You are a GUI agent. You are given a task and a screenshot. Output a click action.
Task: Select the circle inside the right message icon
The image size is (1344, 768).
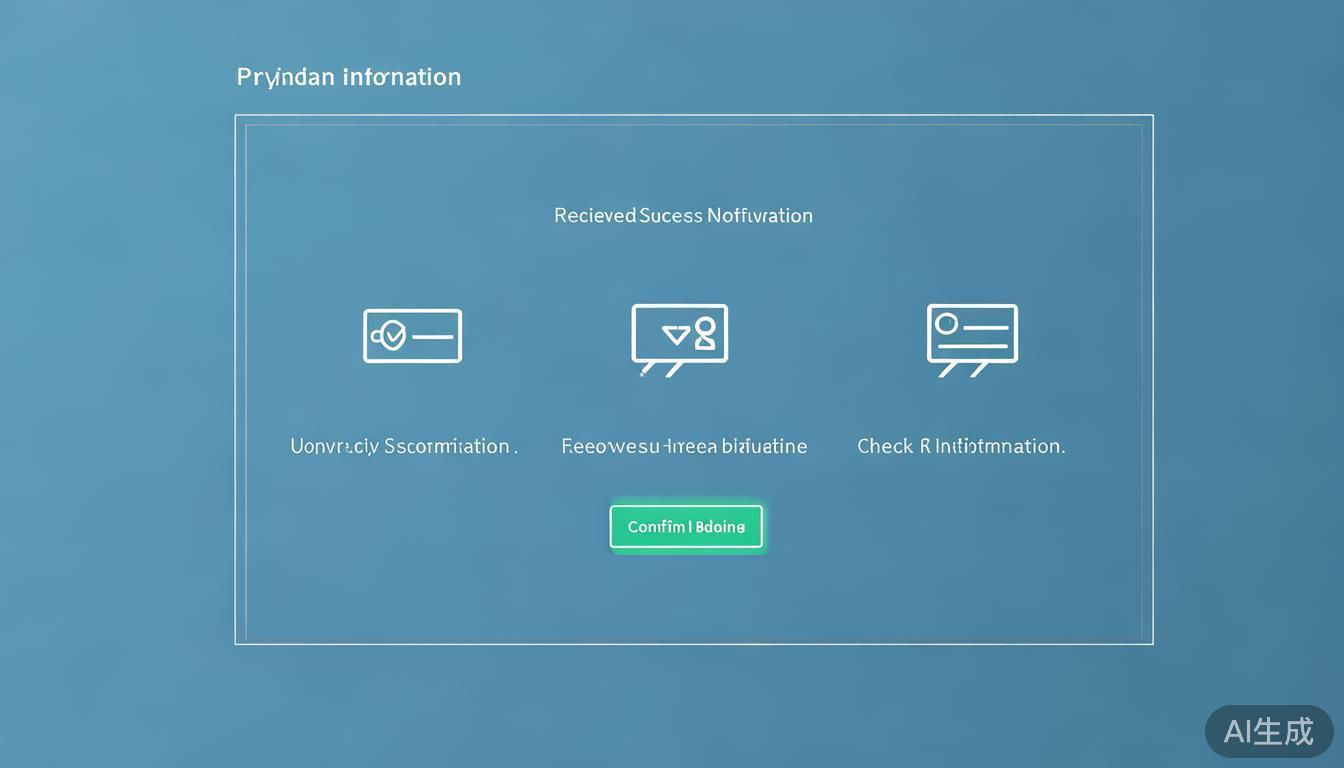point(946,323)
